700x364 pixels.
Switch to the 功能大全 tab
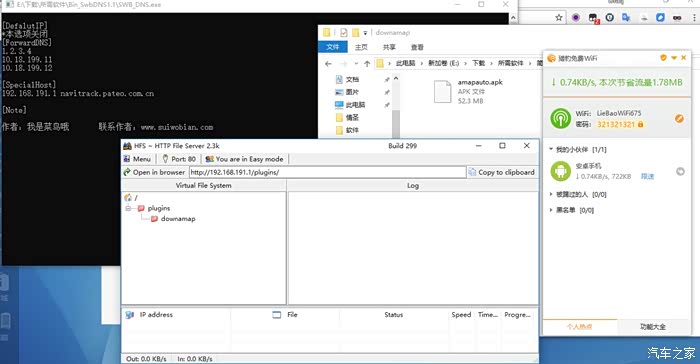653,326
